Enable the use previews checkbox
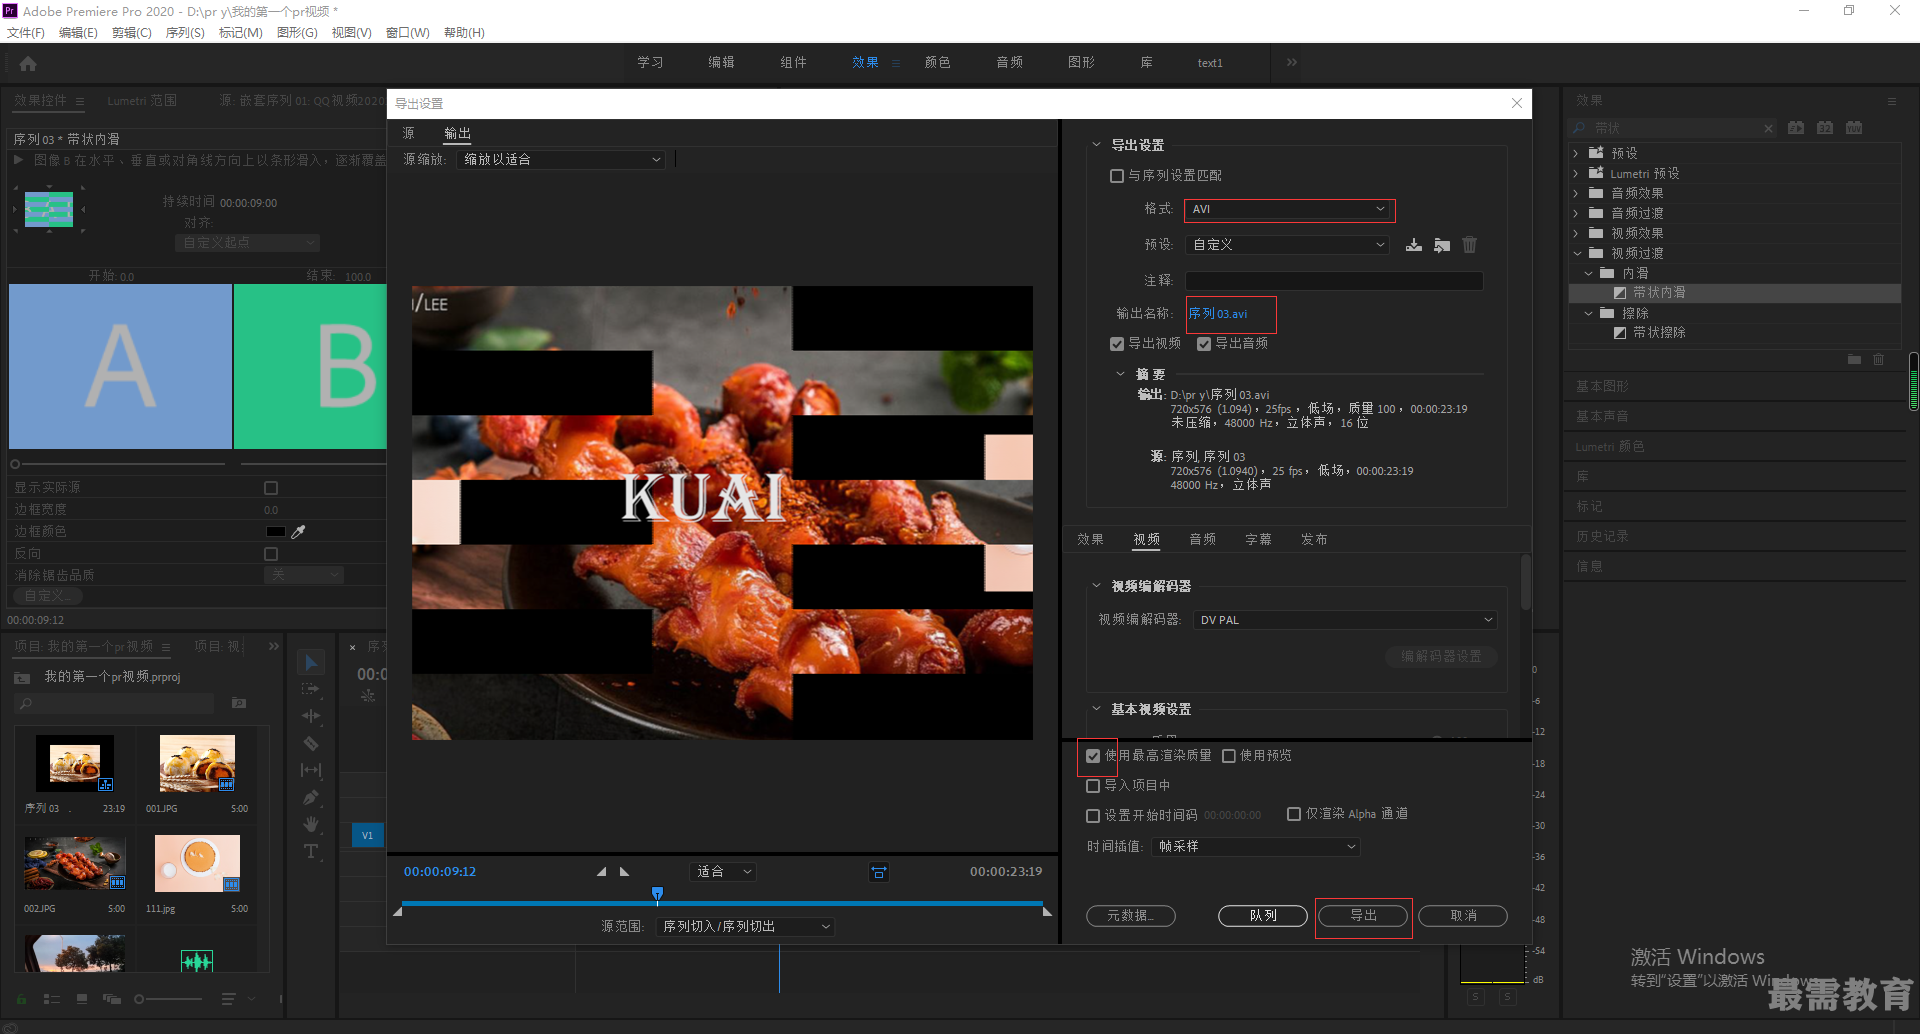 [x=1229, y=756]
